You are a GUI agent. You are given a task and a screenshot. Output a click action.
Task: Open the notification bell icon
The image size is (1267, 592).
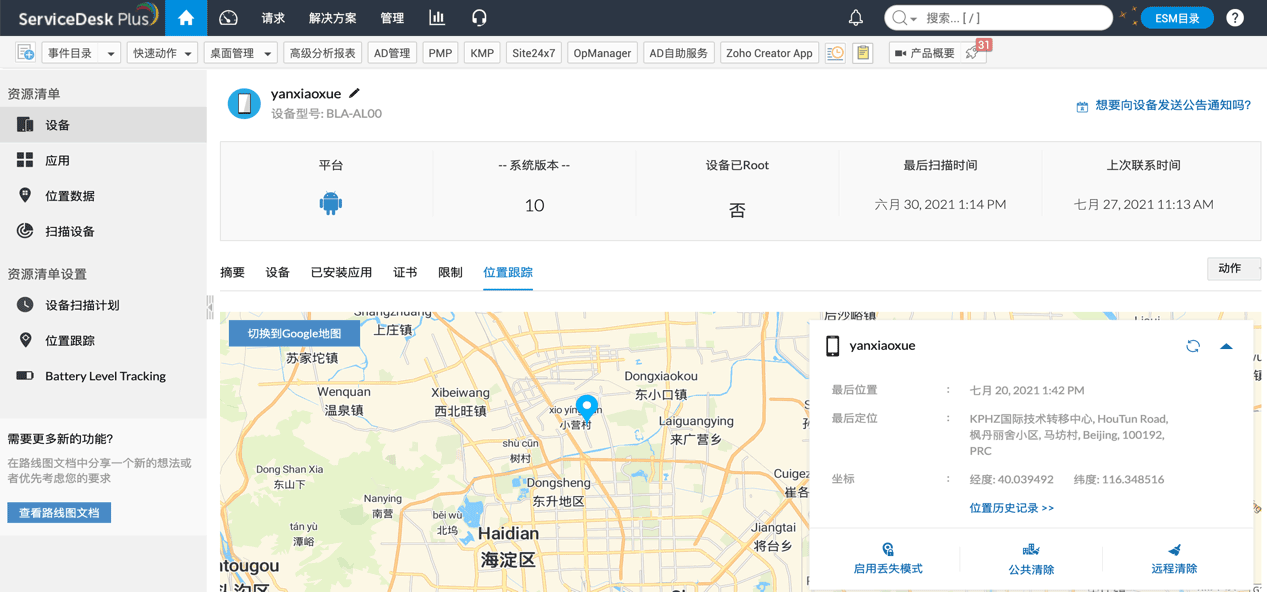(x=855, y=17)
